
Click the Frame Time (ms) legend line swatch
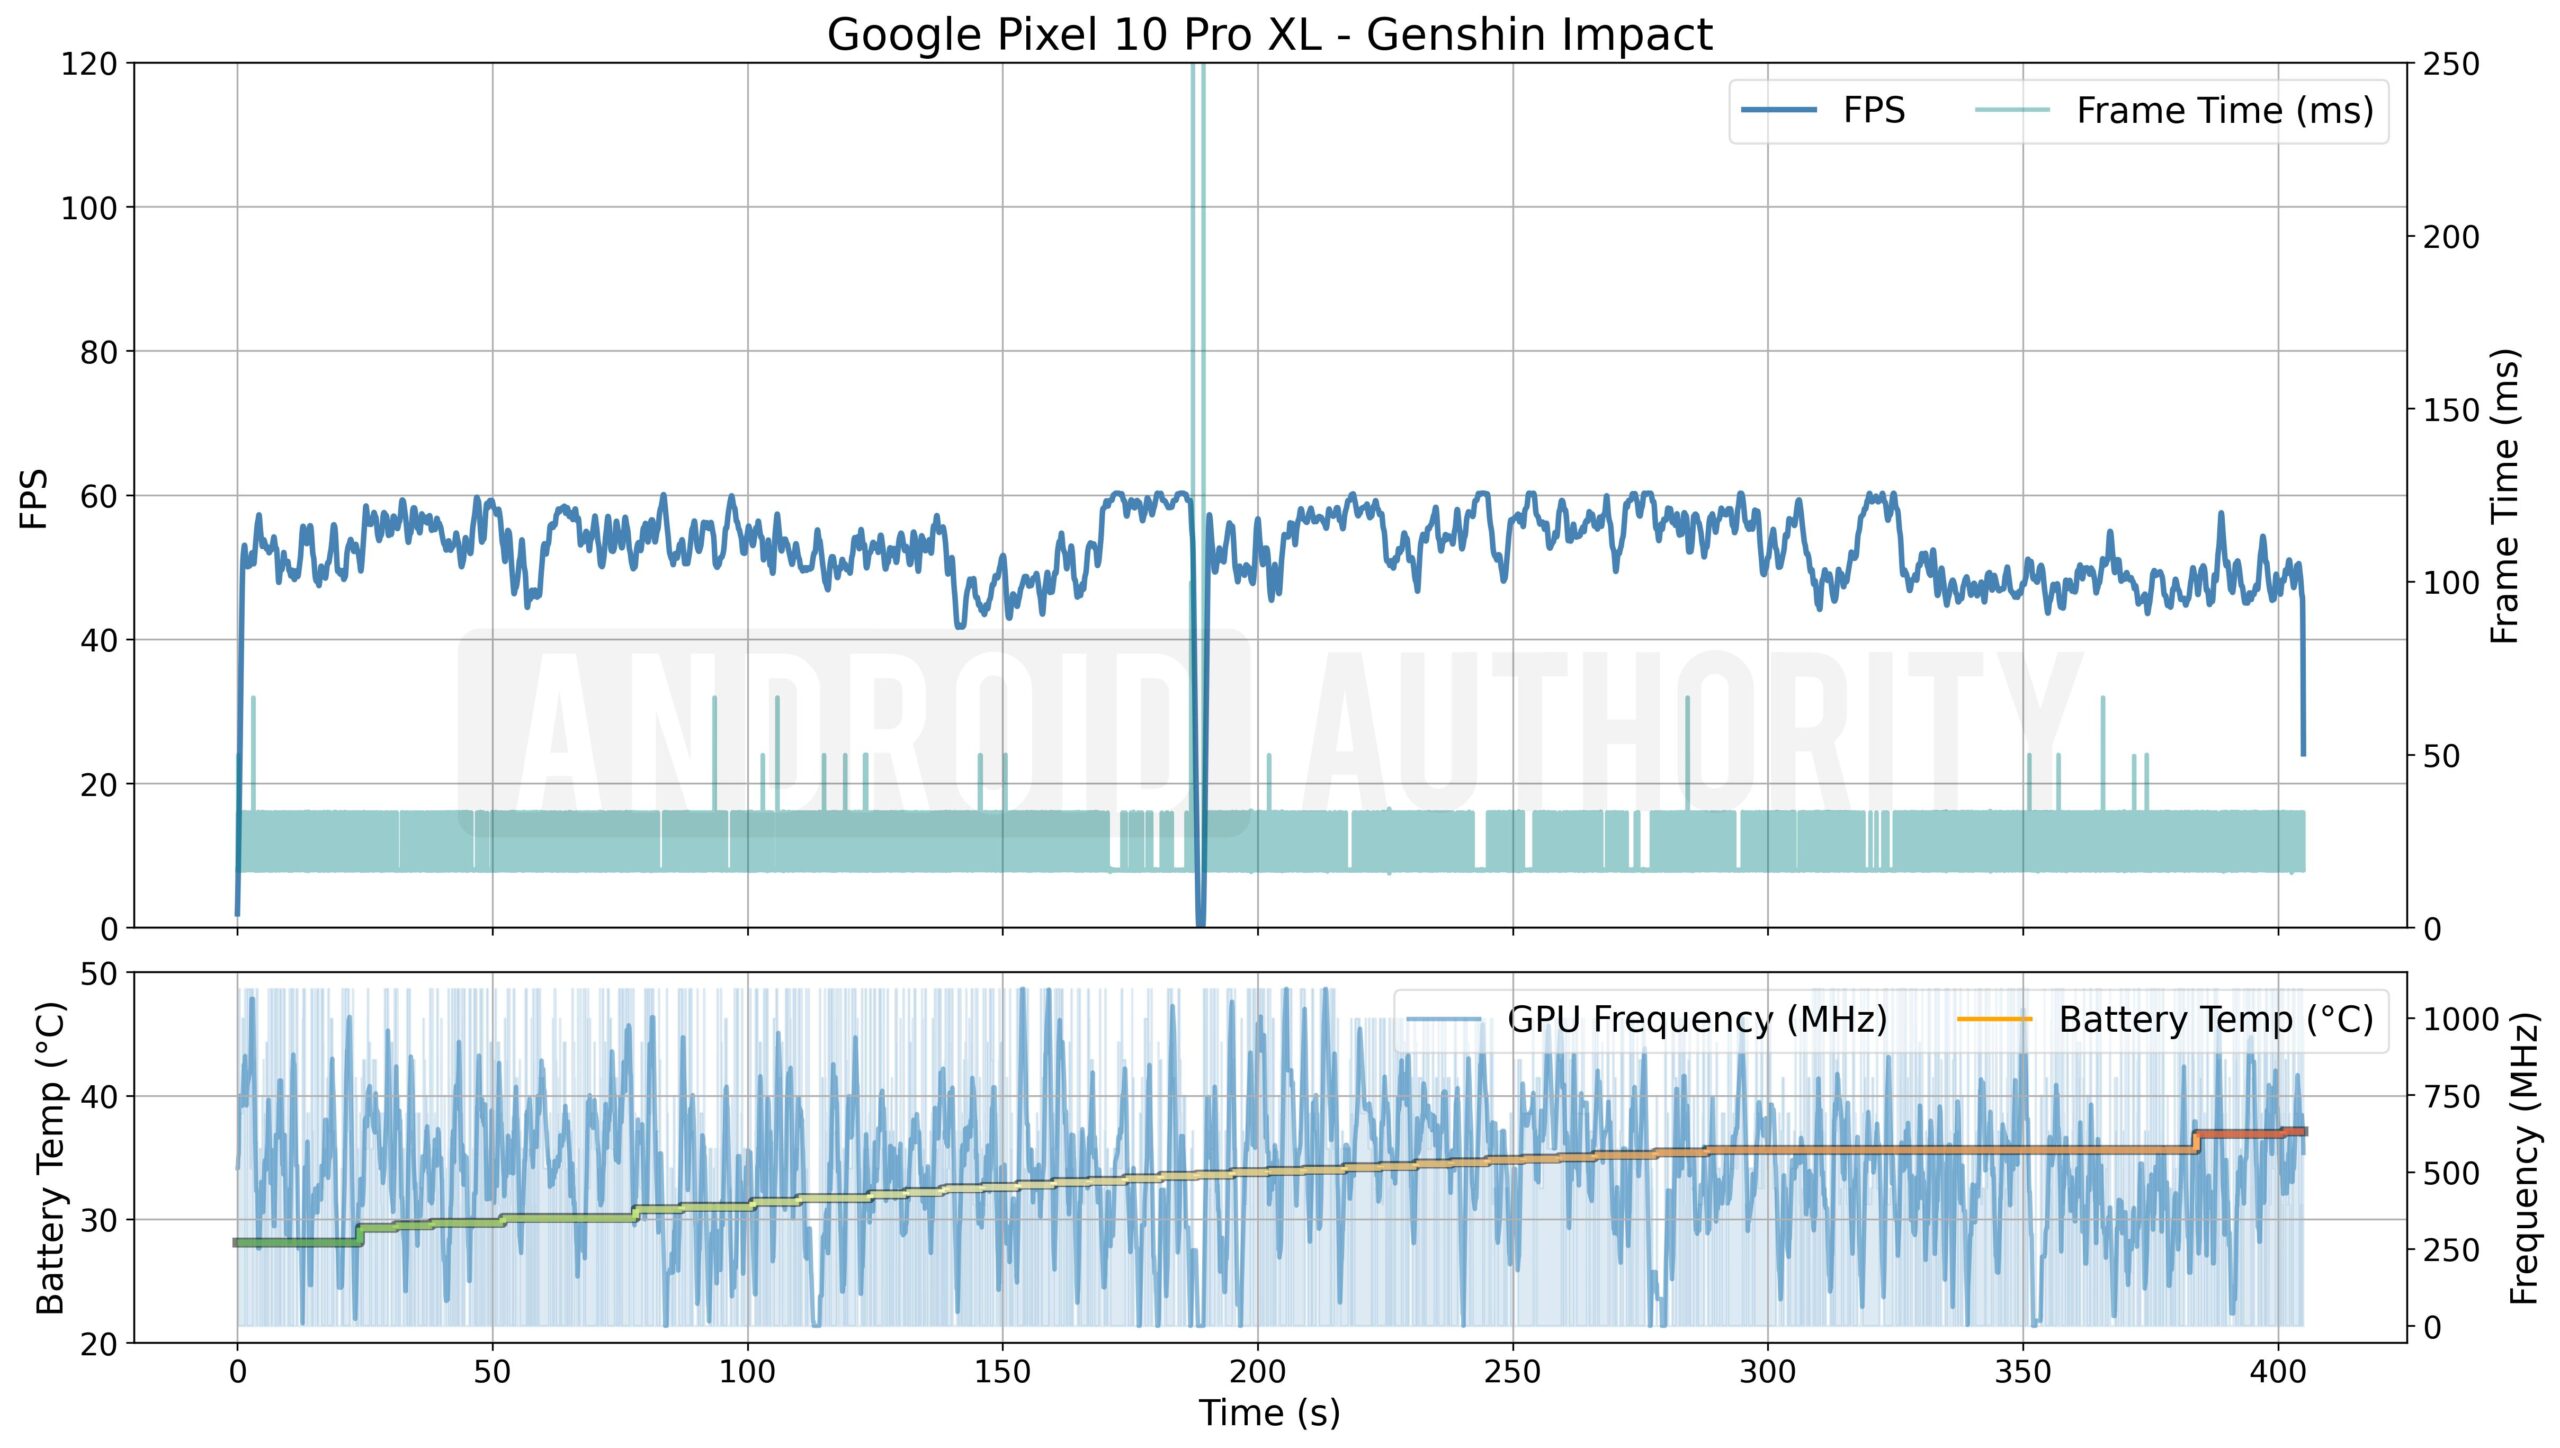(2012, 110)
